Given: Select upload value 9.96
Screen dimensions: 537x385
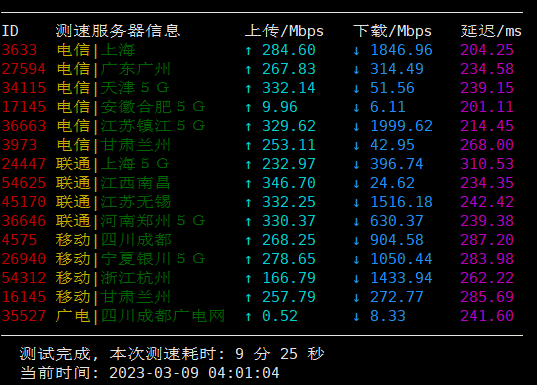Looking at the screenshot, I should coord(280,107).
